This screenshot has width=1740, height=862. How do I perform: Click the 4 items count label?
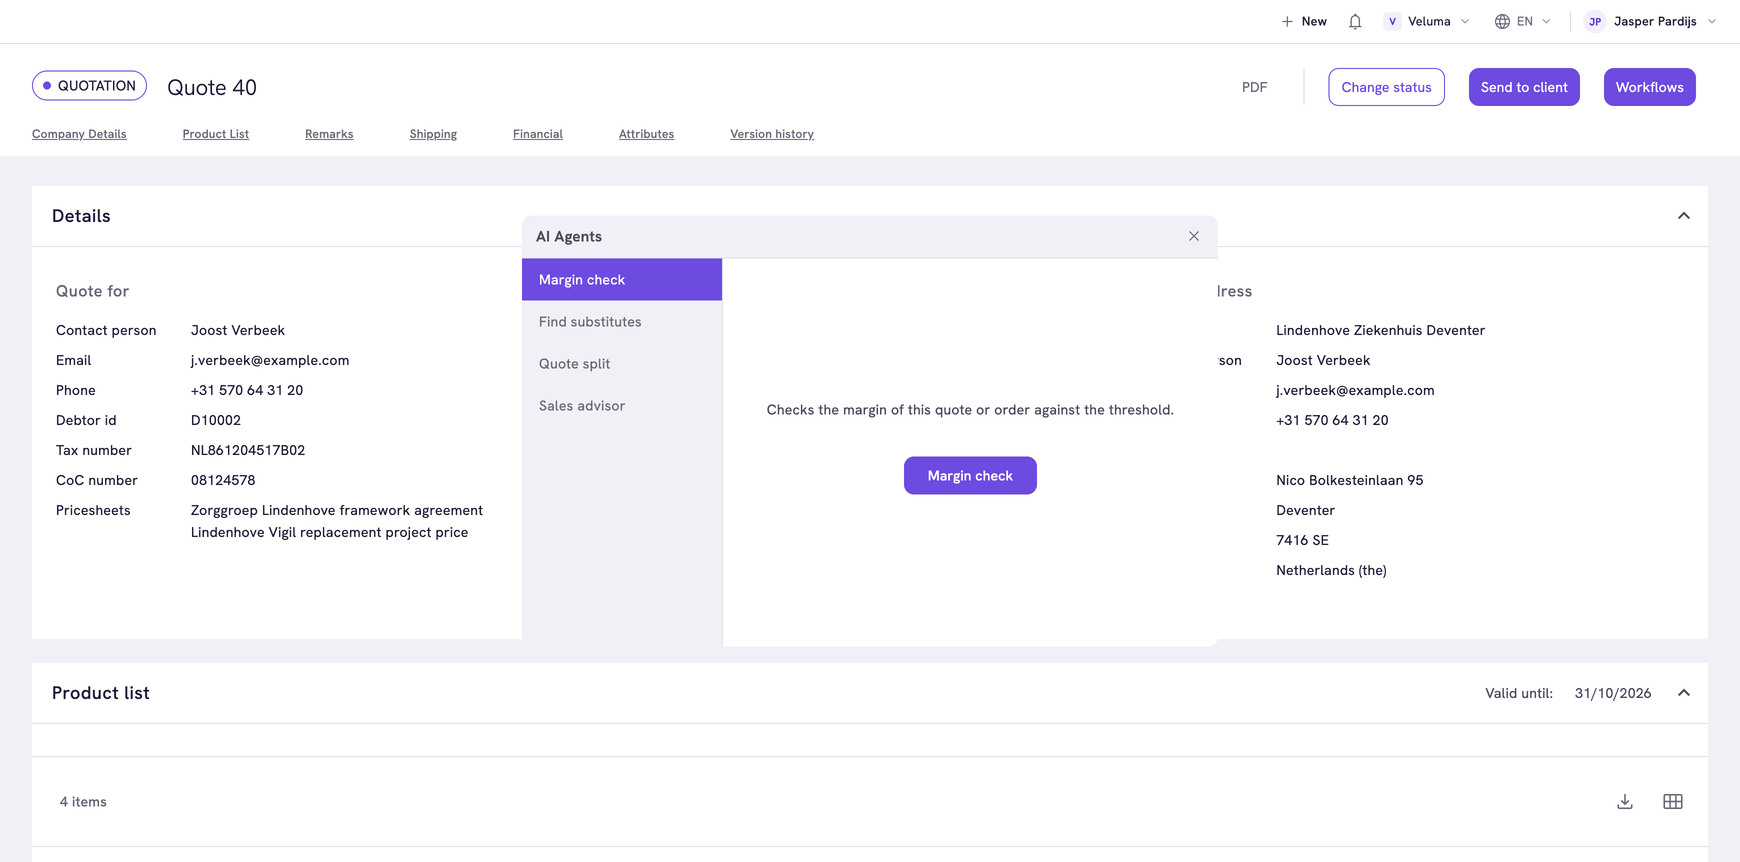83,802
